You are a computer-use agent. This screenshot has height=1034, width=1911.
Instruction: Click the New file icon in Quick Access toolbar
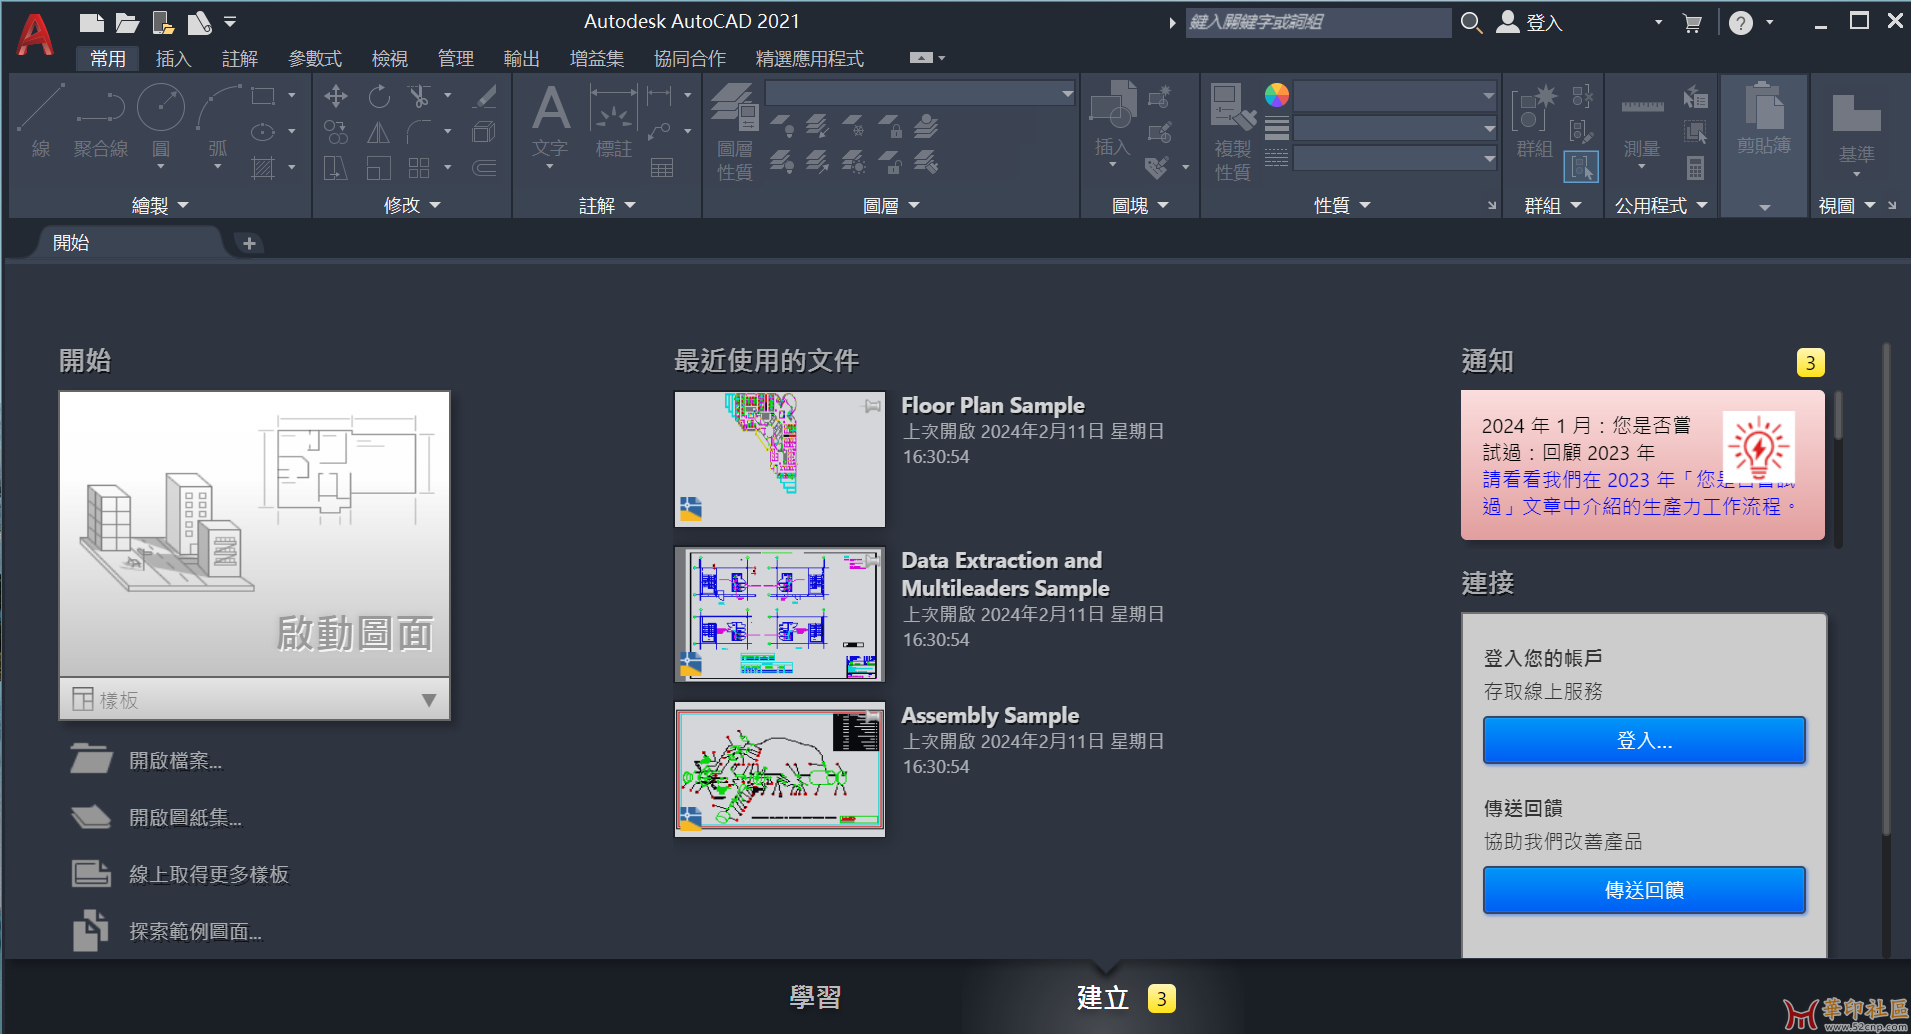pos(92,22)
